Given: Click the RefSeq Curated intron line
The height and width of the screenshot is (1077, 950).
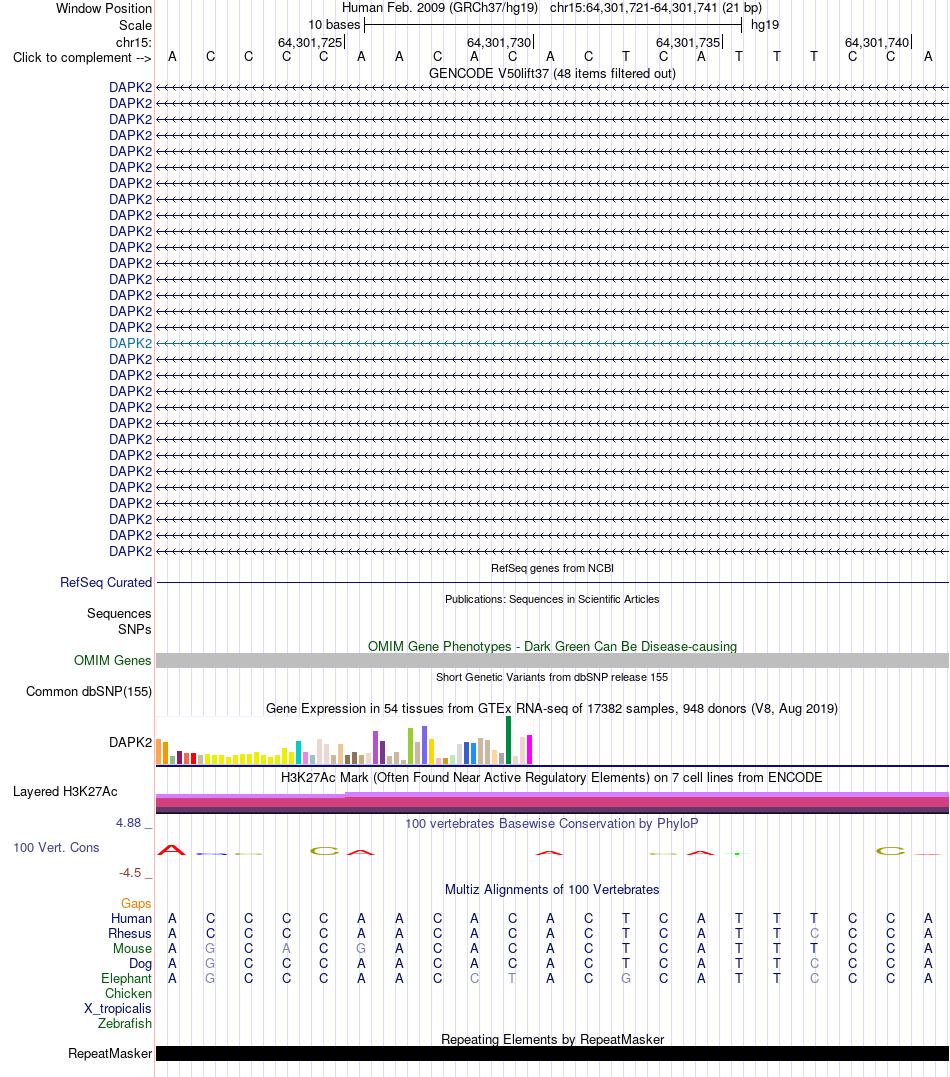Looking at the screenshot, I should (x=552, y=582).
